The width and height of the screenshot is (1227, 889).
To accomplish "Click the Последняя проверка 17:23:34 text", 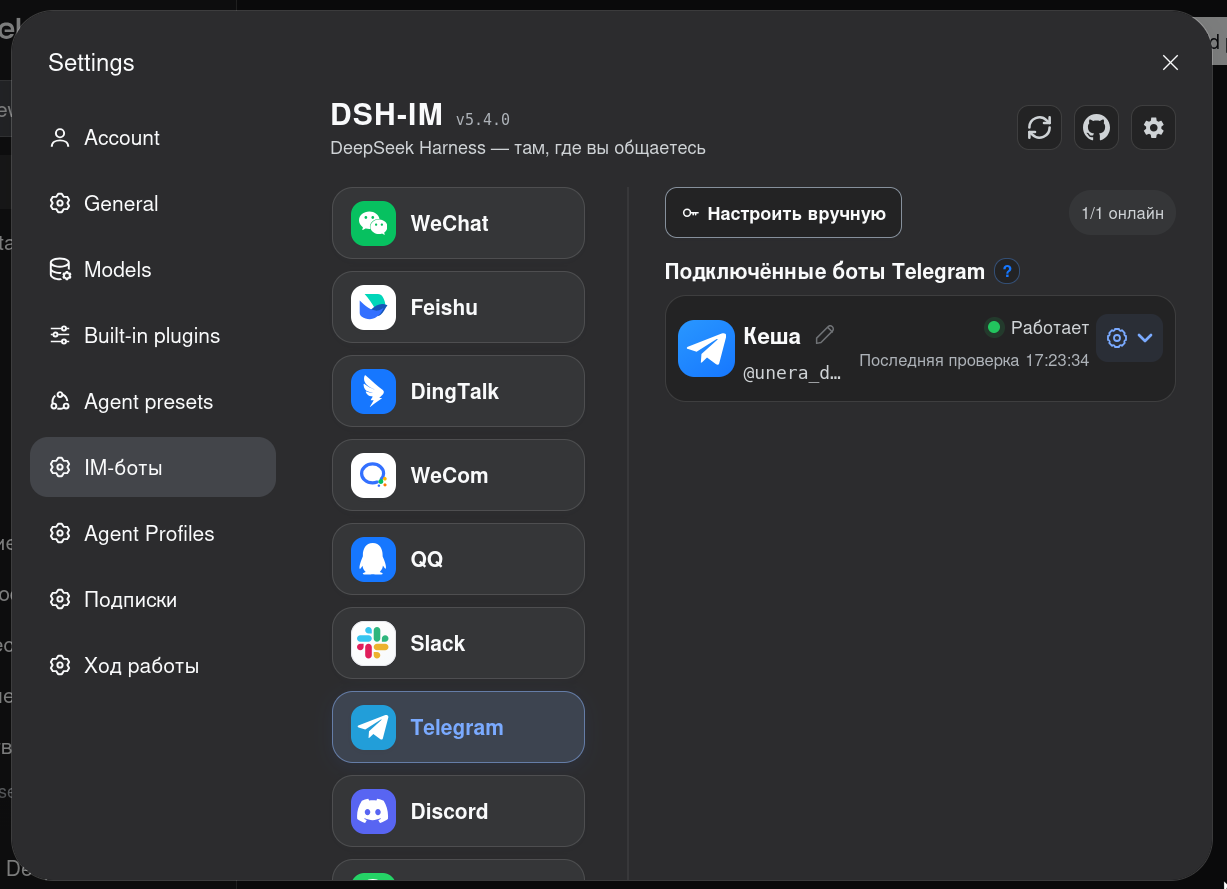I will (974, 360).
